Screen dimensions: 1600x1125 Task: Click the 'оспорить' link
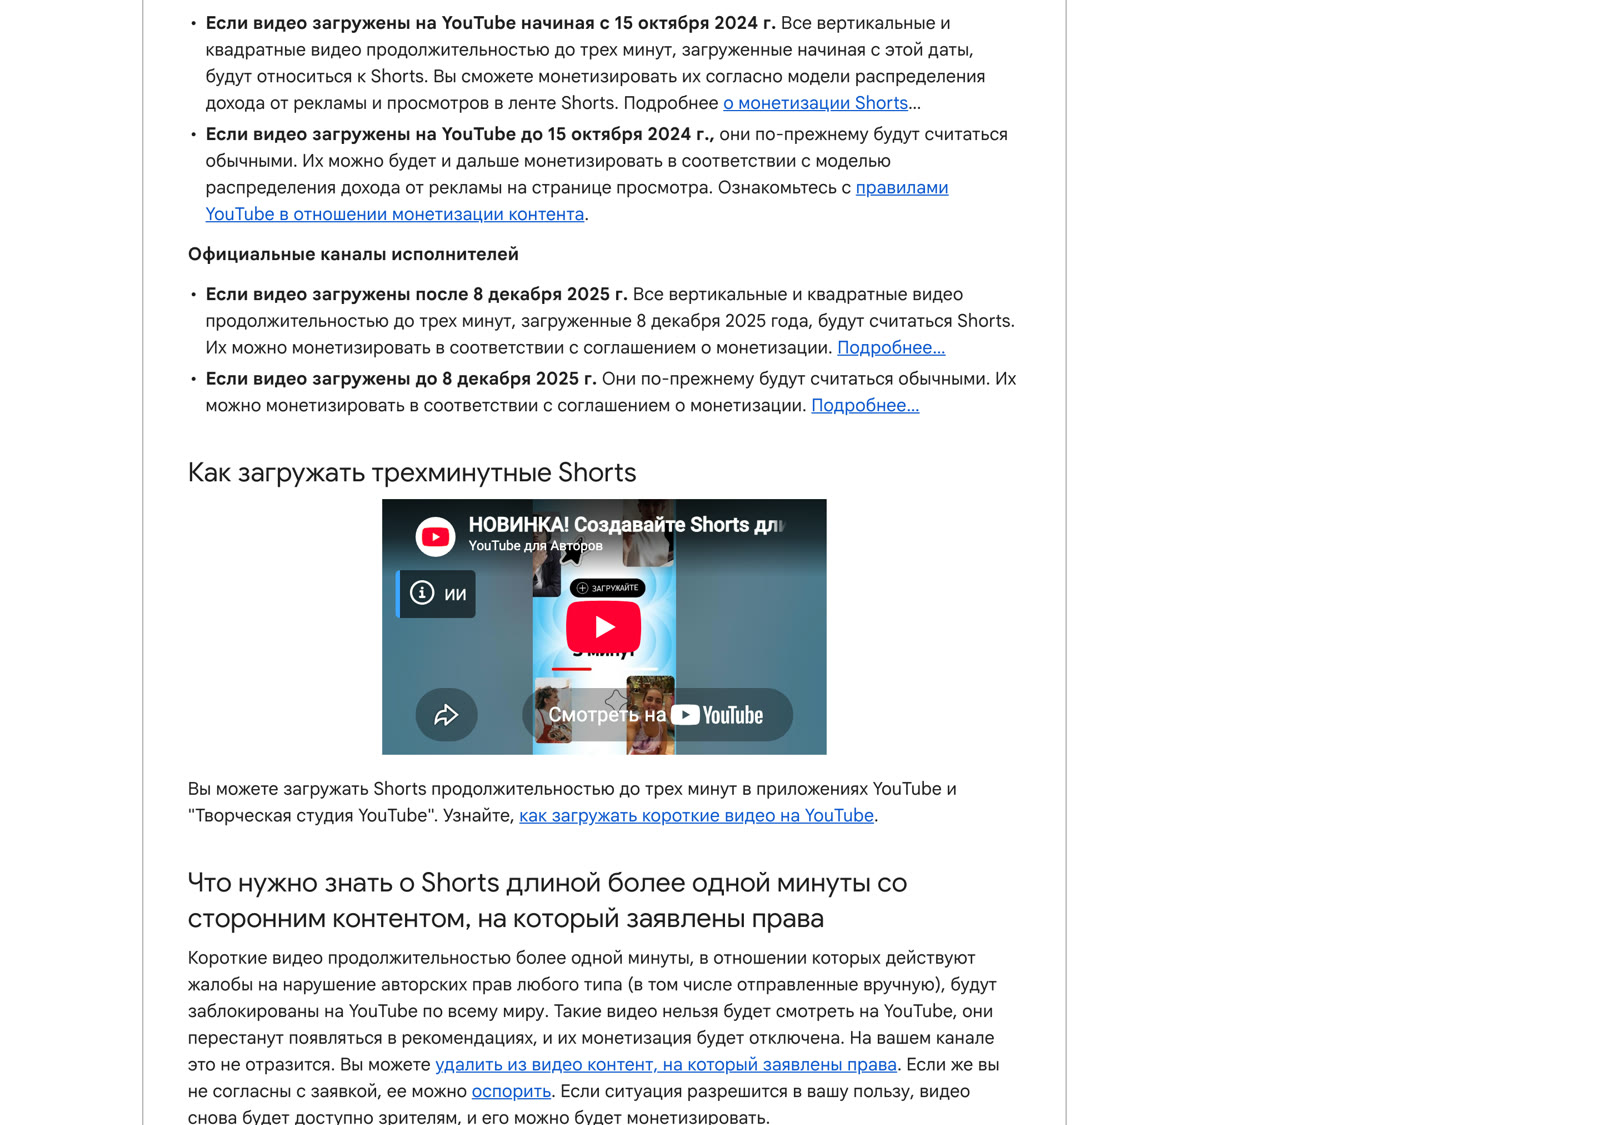pos(511,1091)
